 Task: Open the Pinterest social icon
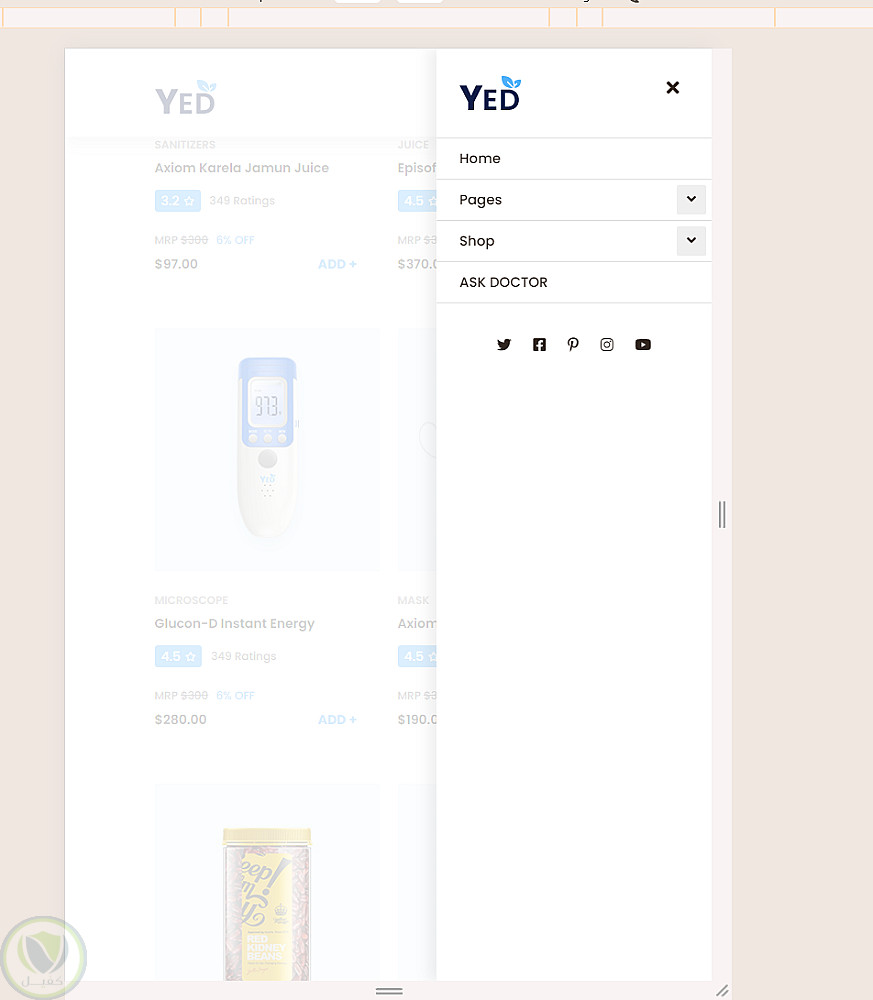pyautogui.click(x=573, y=344)
